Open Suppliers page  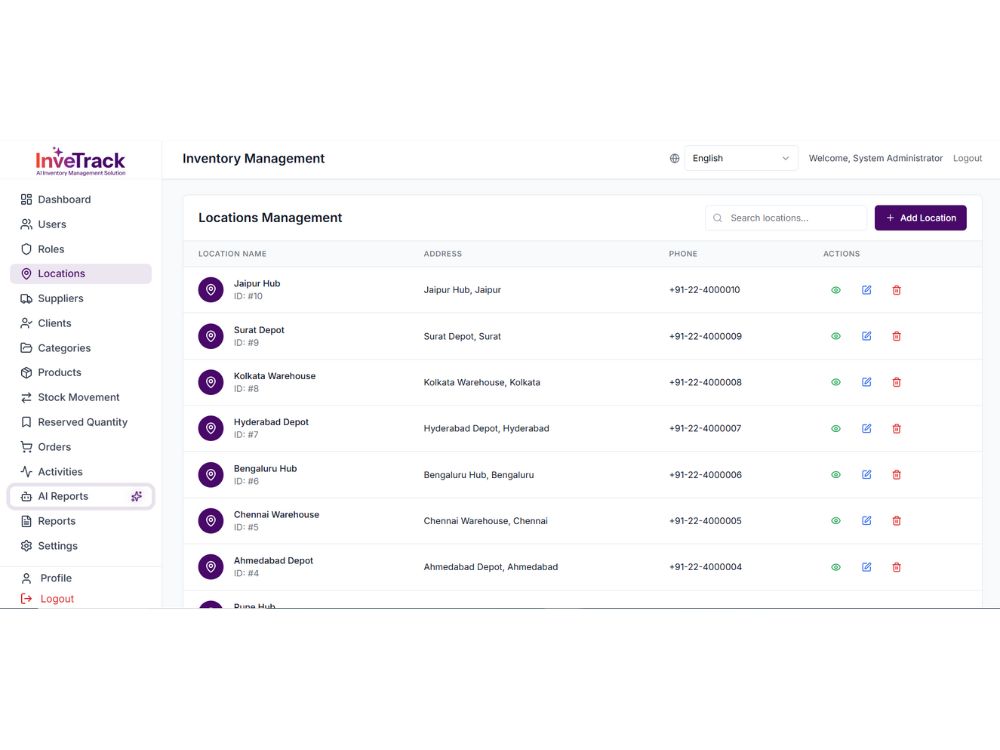click(80, 298)
